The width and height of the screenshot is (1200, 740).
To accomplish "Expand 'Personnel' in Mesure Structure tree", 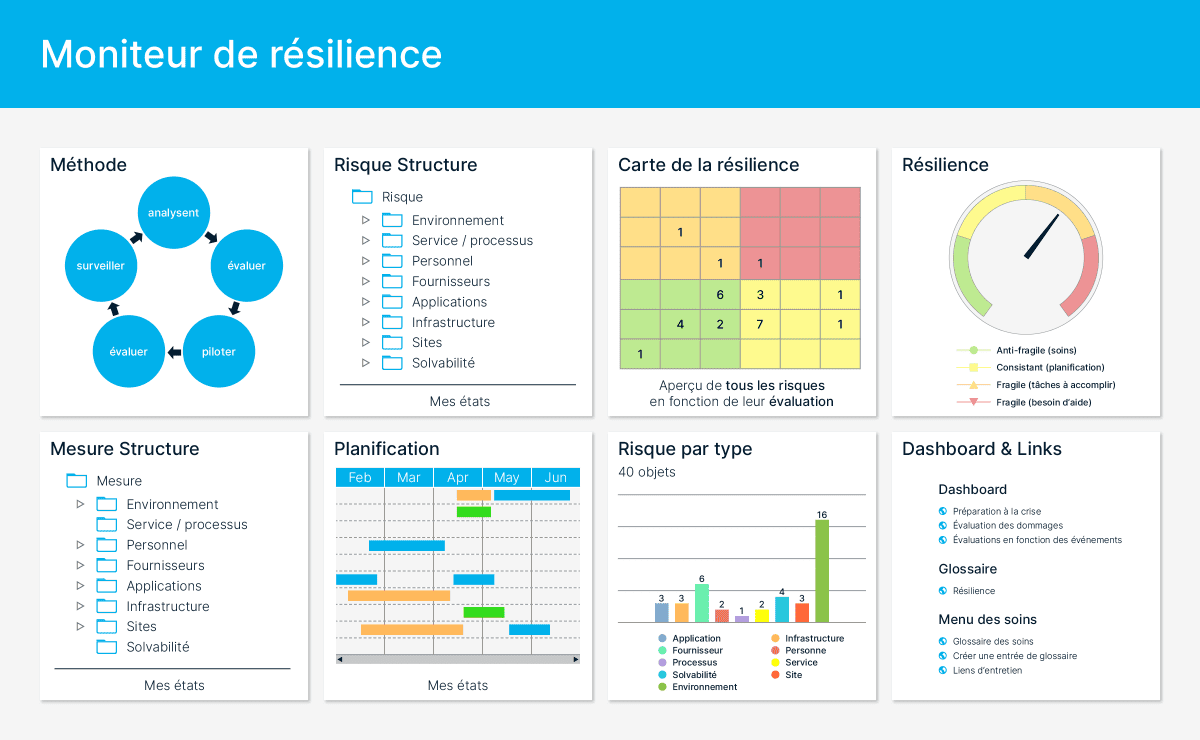I will 80,545.
